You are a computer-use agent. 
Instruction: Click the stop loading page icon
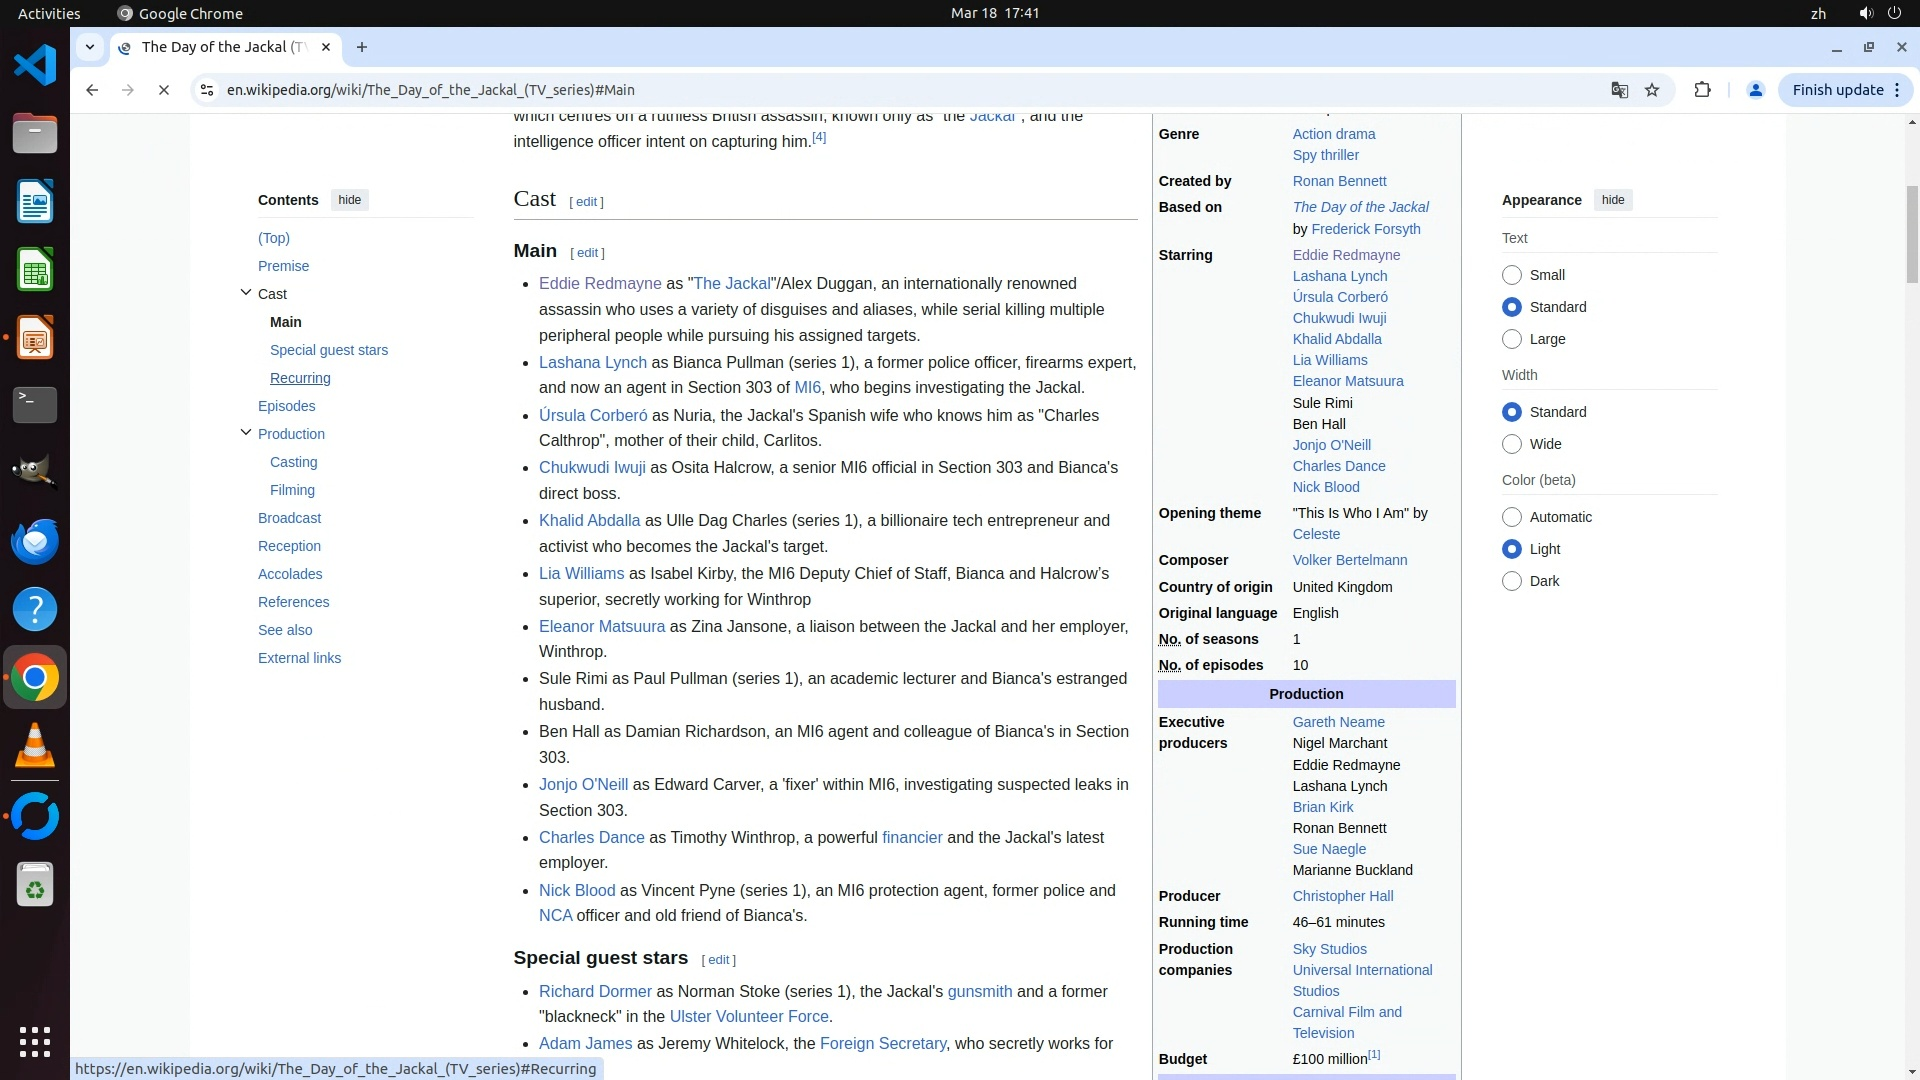click(x=164, y=90)
